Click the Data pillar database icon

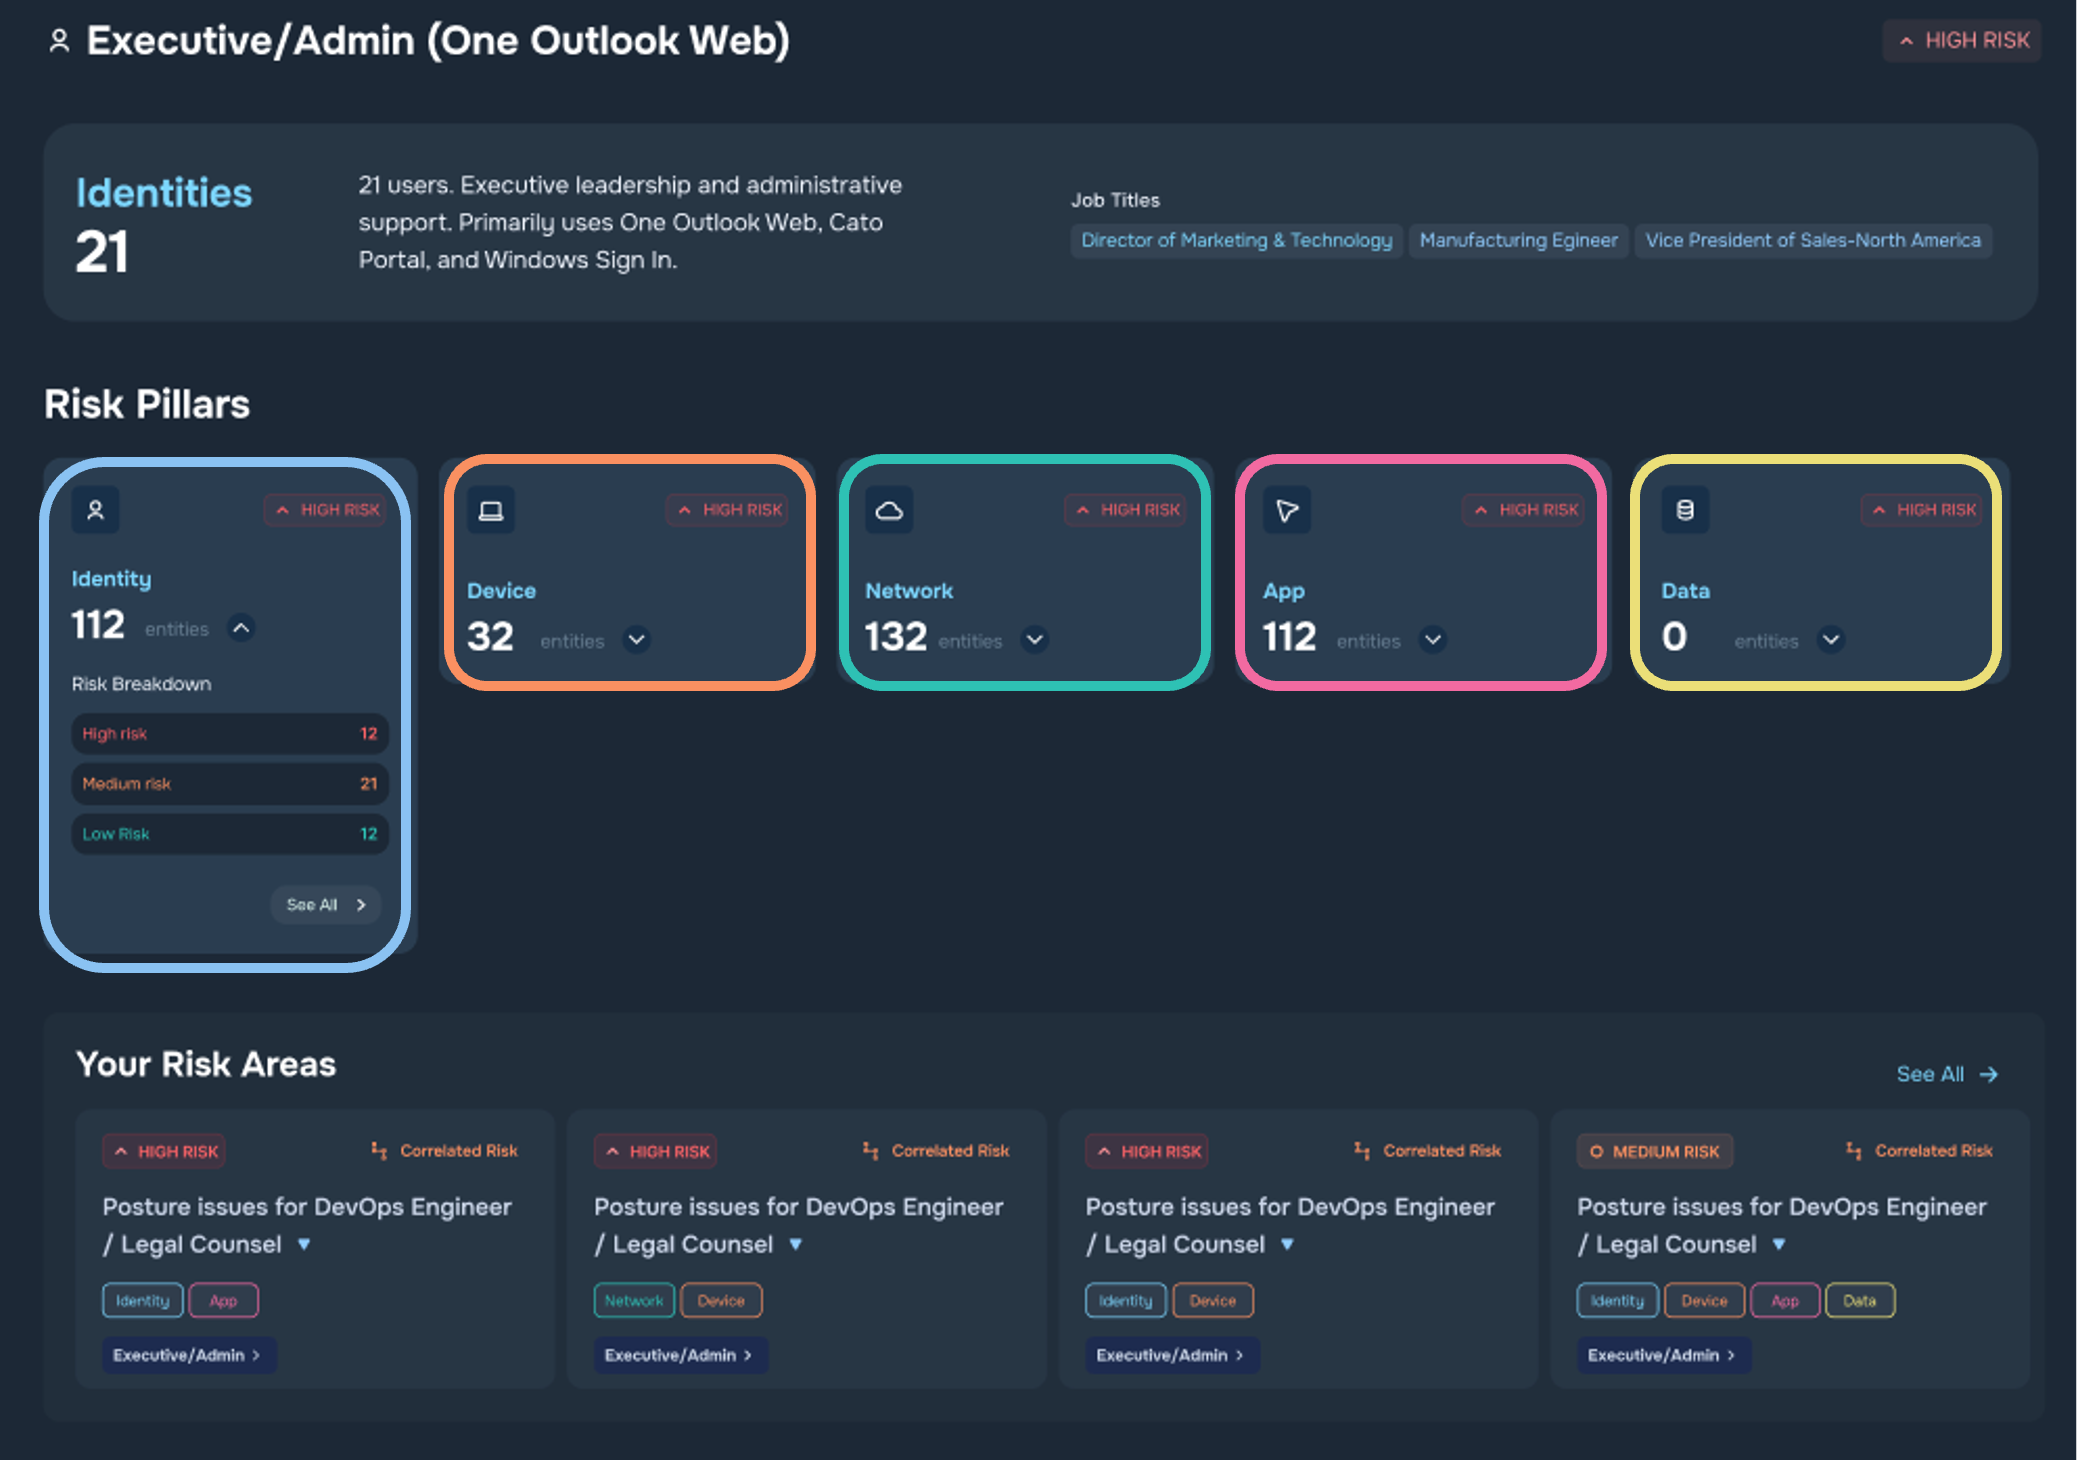coord(1685,510)
